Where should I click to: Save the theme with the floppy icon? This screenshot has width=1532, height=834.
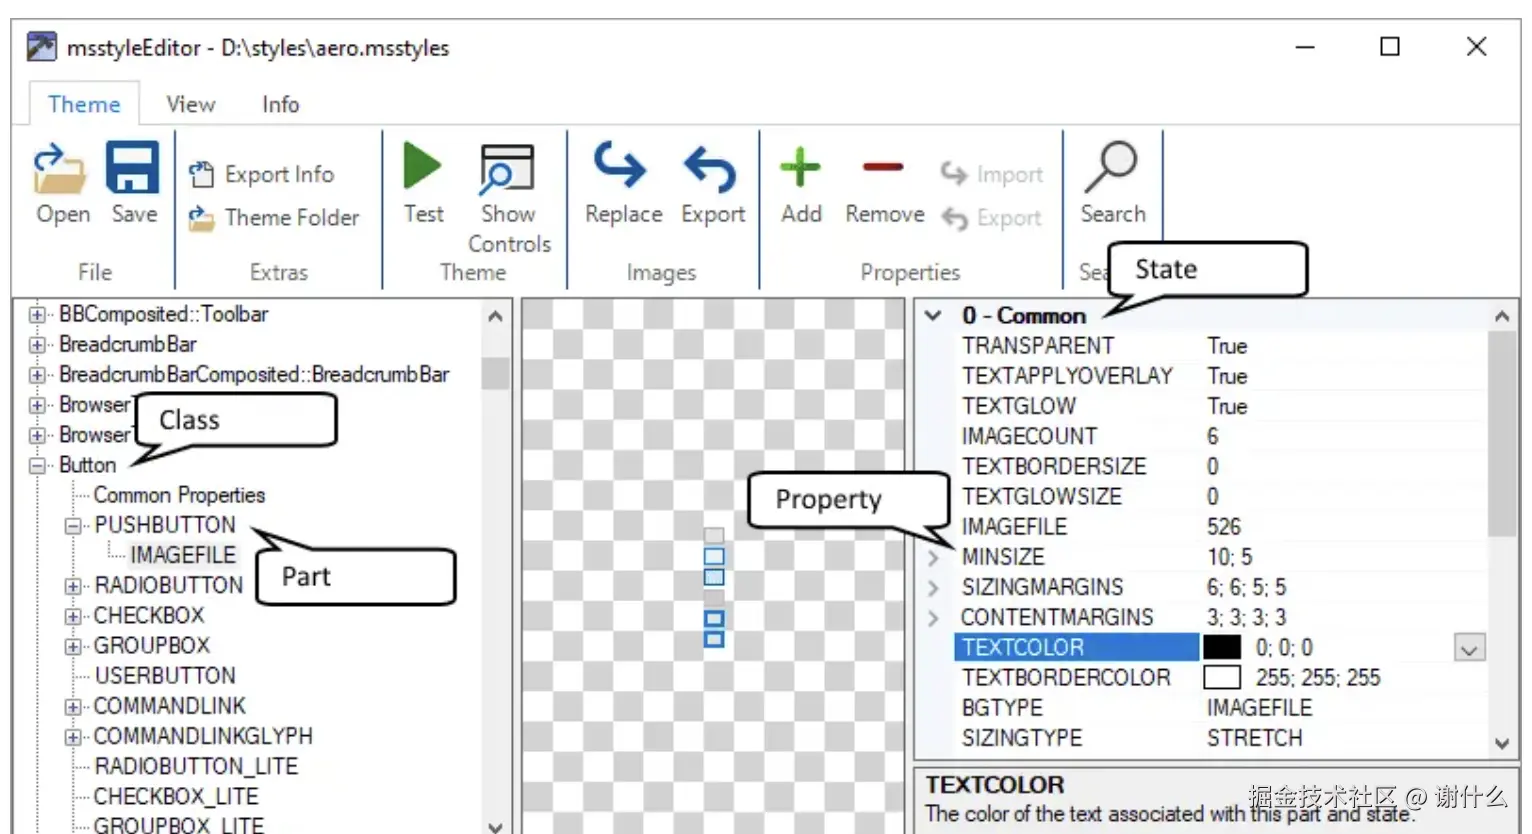pos(133,168)
